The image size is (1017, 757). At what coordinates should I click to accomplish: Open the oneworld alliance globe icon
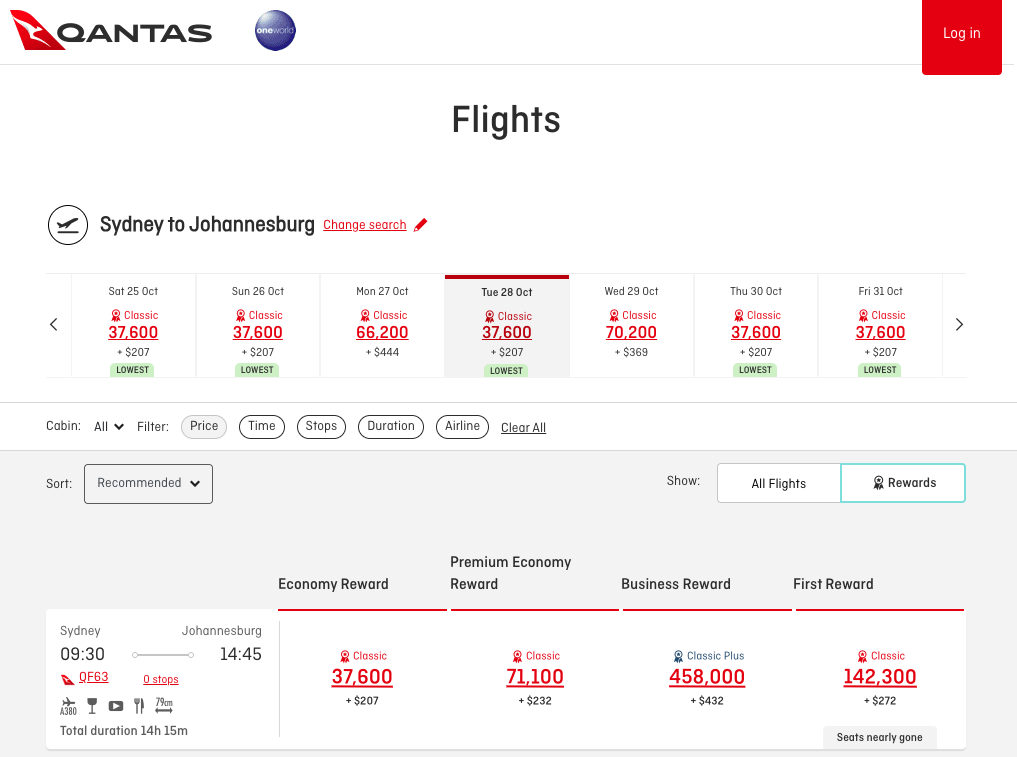(x=275, y=30)
